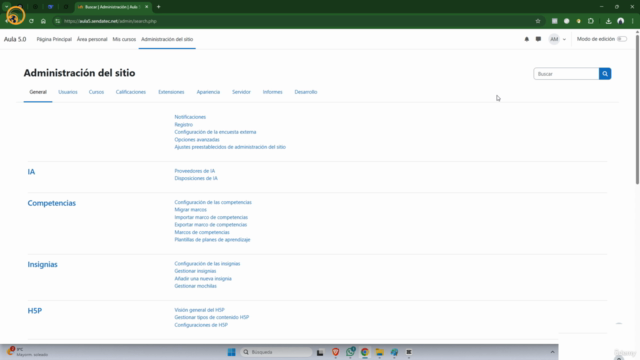Switch to the Calificaciones tab

131,92
